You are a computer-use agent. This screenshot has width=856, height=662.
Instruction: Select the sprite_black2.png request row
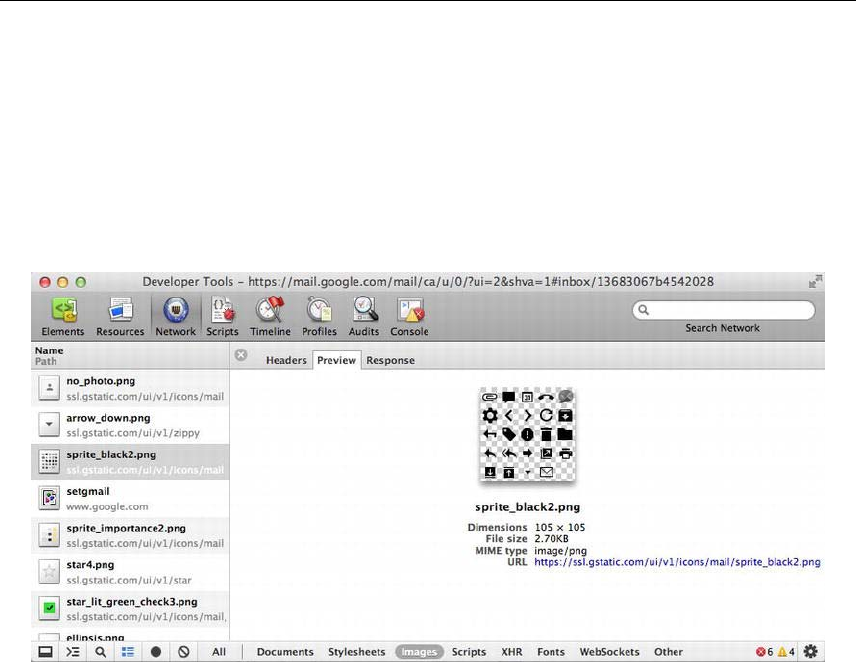click(x=130, y=462)
